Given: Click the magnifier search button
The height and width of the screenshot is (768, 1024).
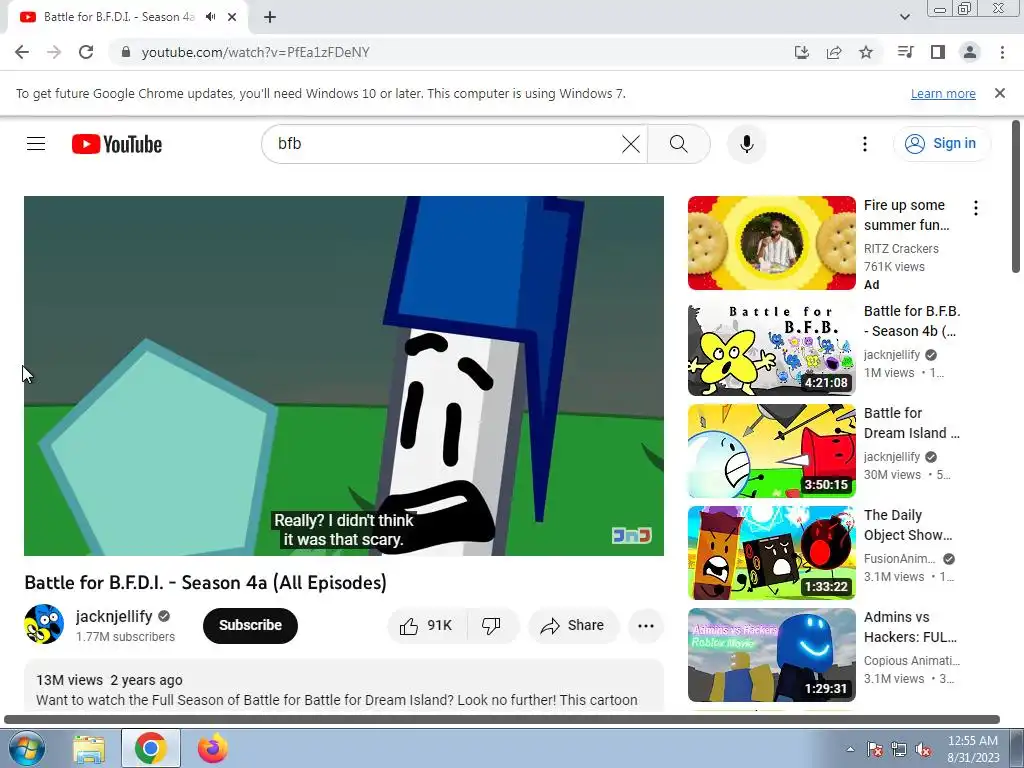Looking at the screenshot, I should (679, 144).
